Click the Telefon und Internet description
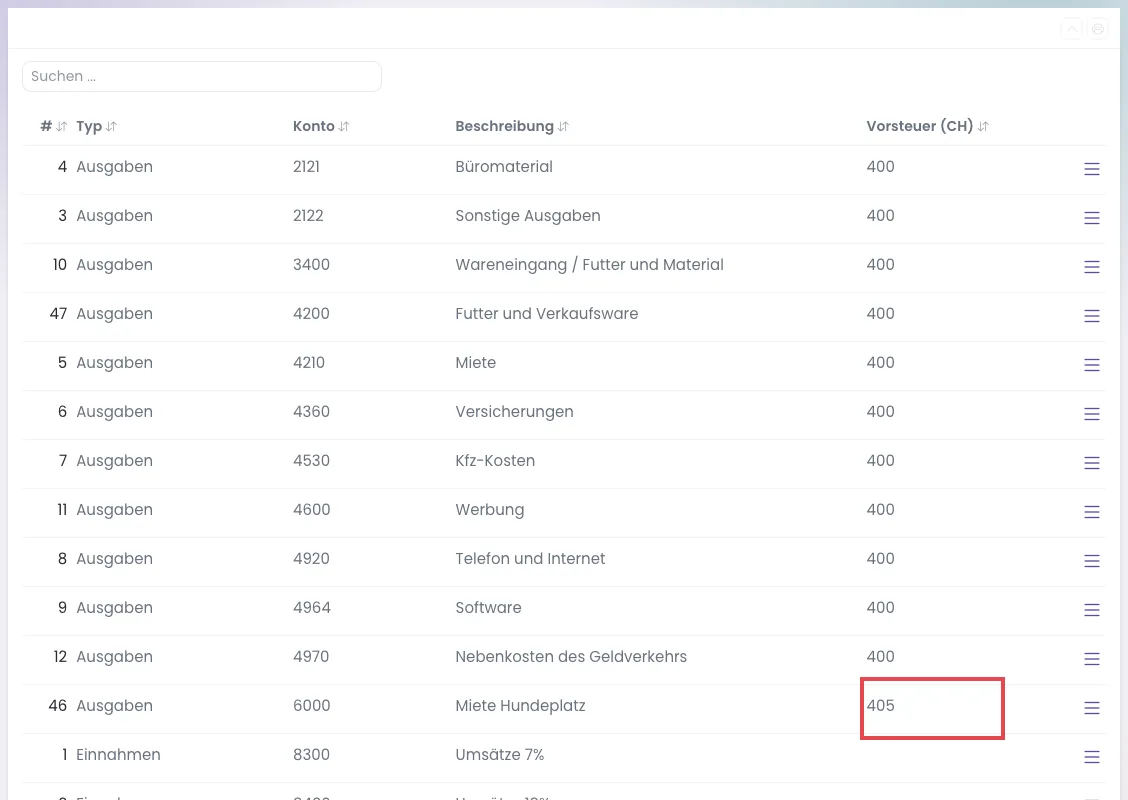This screenshot has width=1128, height=800. coord(529,558)
